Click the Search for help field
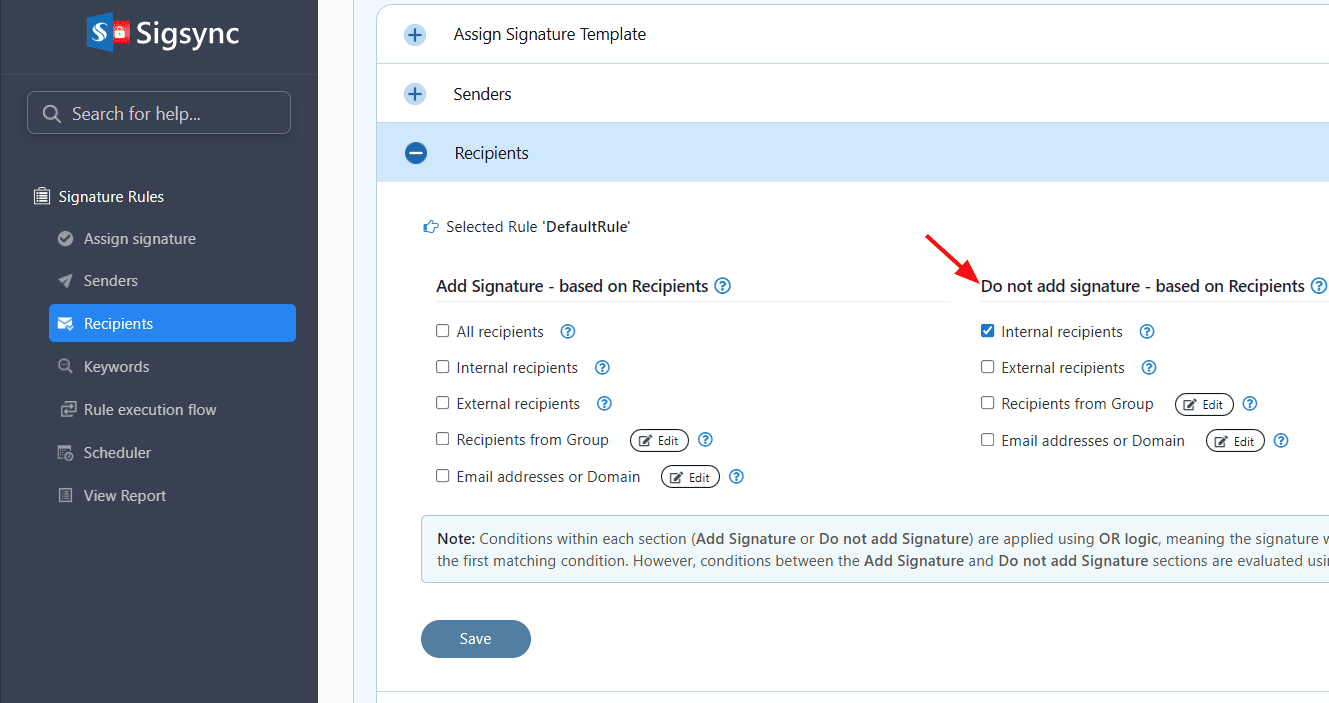1329x703 pixels. pos(160,114)
